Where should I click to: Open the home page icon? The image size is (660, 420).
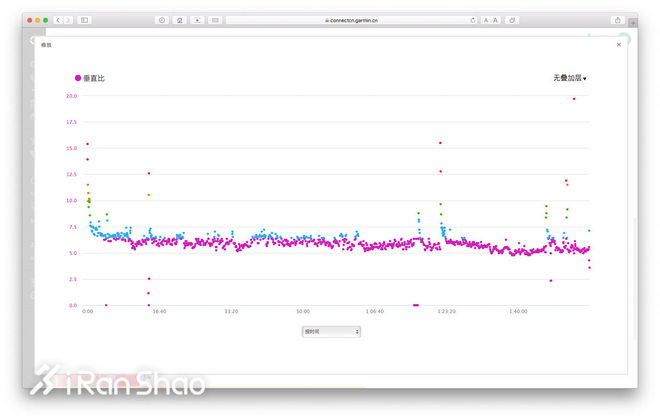[179, 20]
